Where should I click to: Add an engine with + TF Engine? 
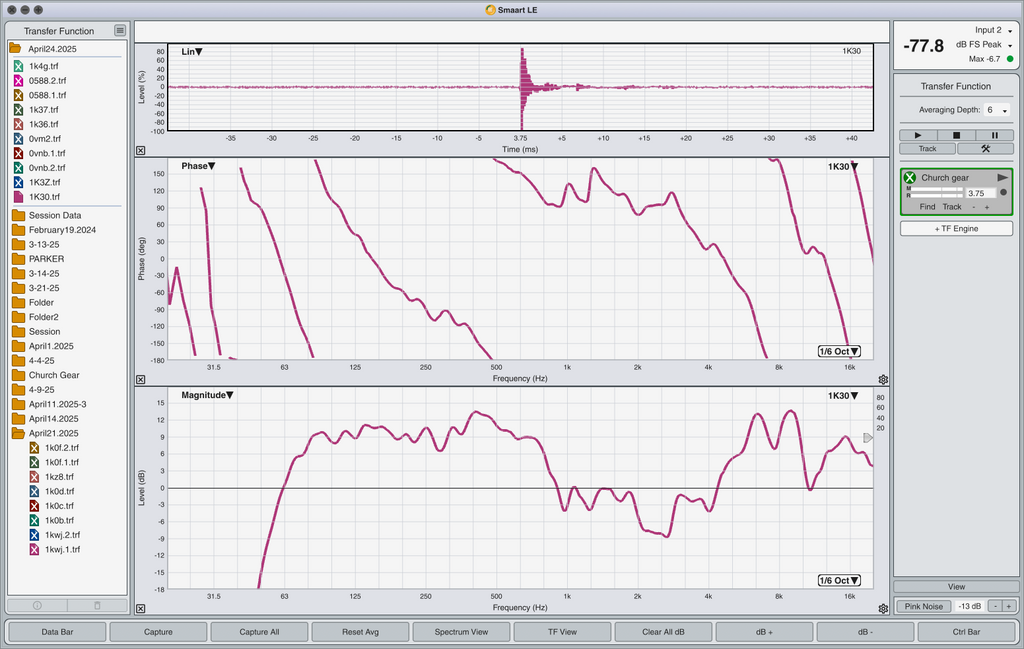point(956,229)
